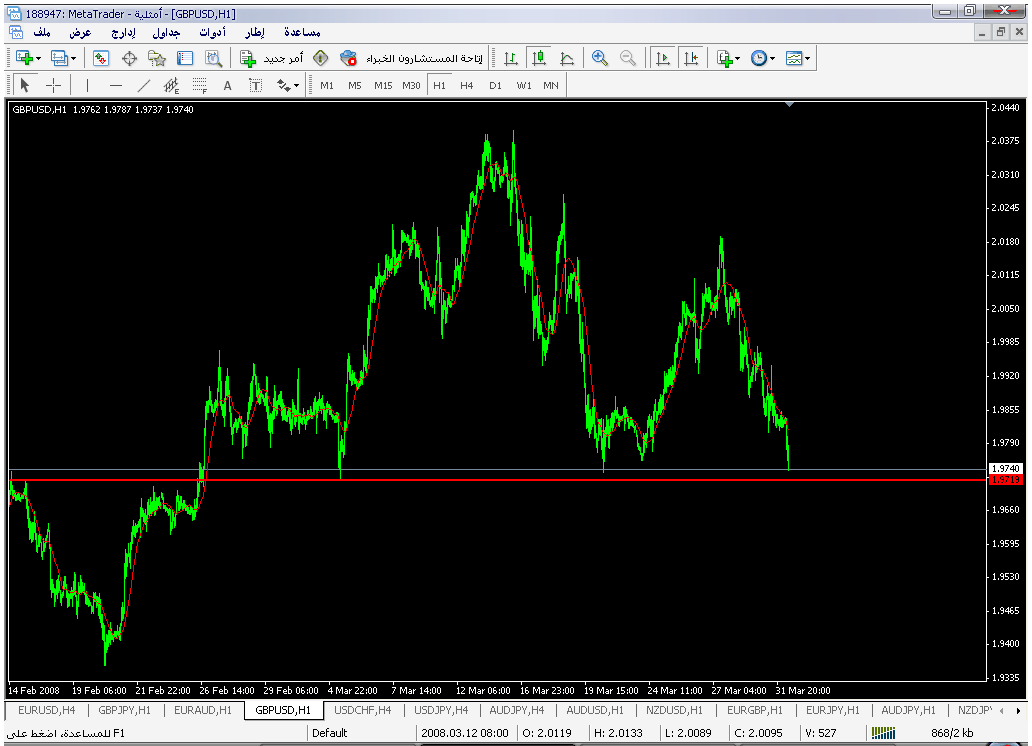Expand the Indicators list dropdown
1032x746 pixels.
click(x=738, y=59)
